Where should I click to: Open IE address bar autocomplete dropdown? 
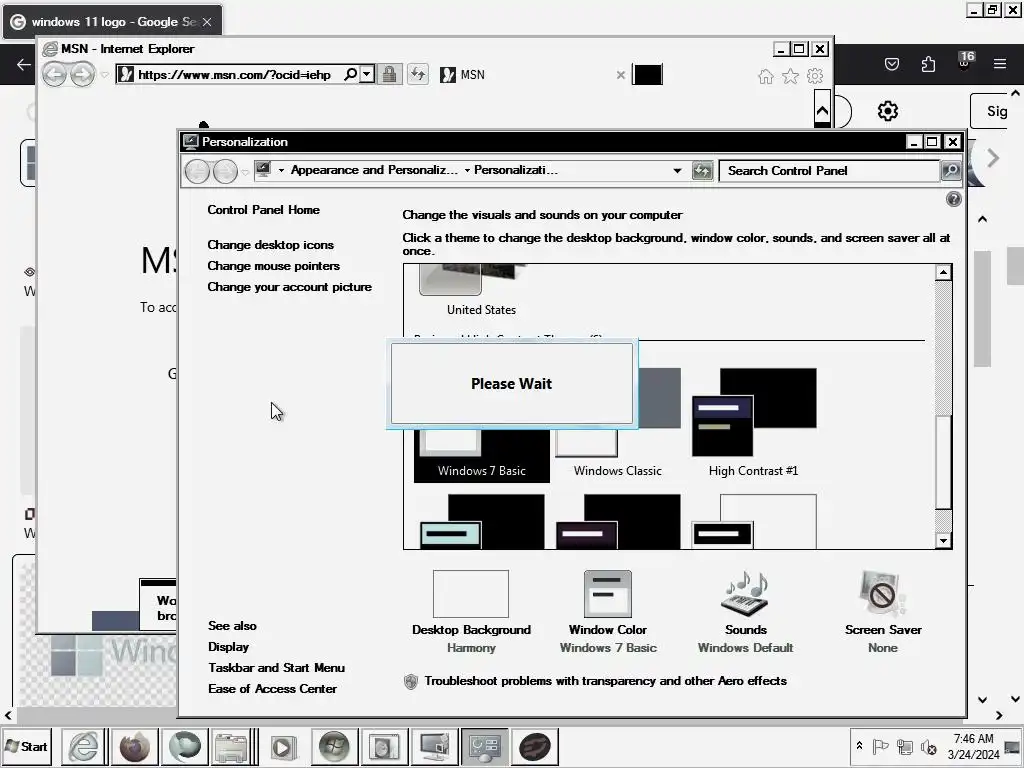(367, 74)
